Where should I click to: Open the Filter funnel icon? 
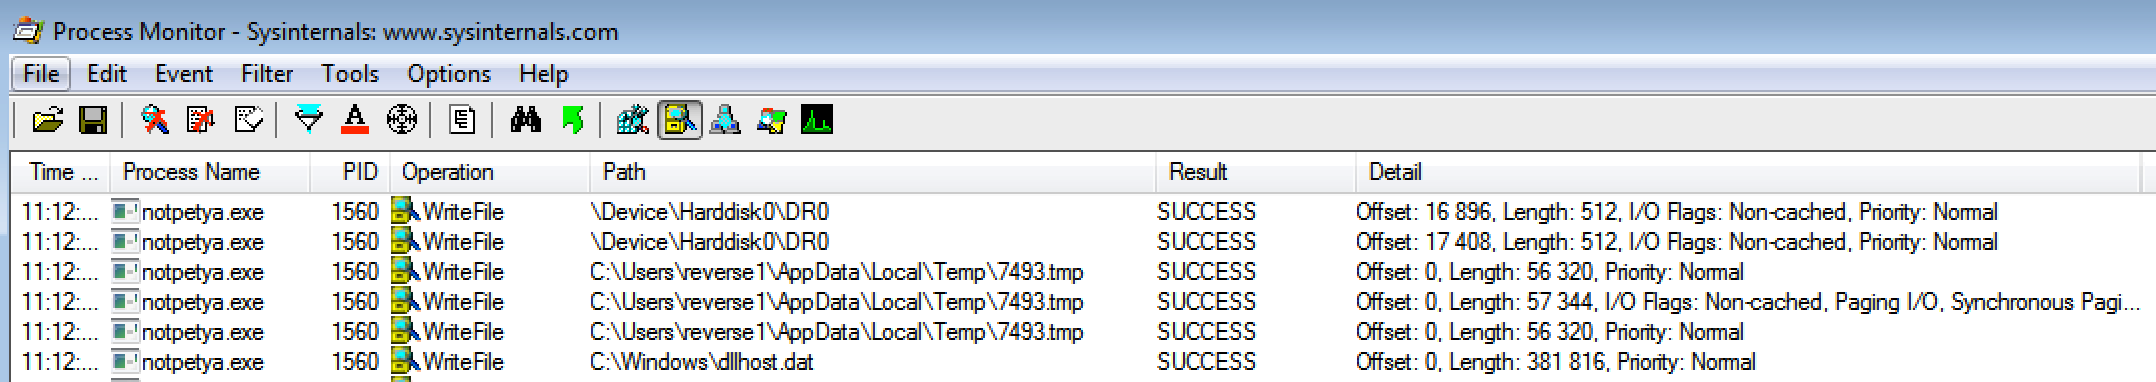pos(309,121)
